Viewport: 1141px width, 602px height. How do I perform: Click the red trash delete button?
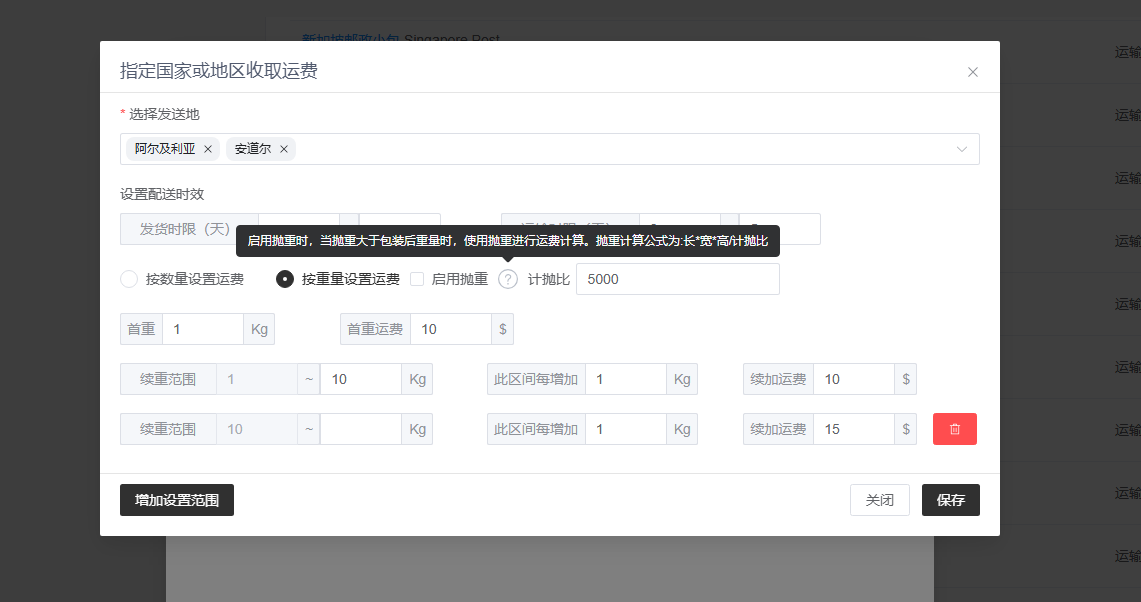tap(954, 429)
